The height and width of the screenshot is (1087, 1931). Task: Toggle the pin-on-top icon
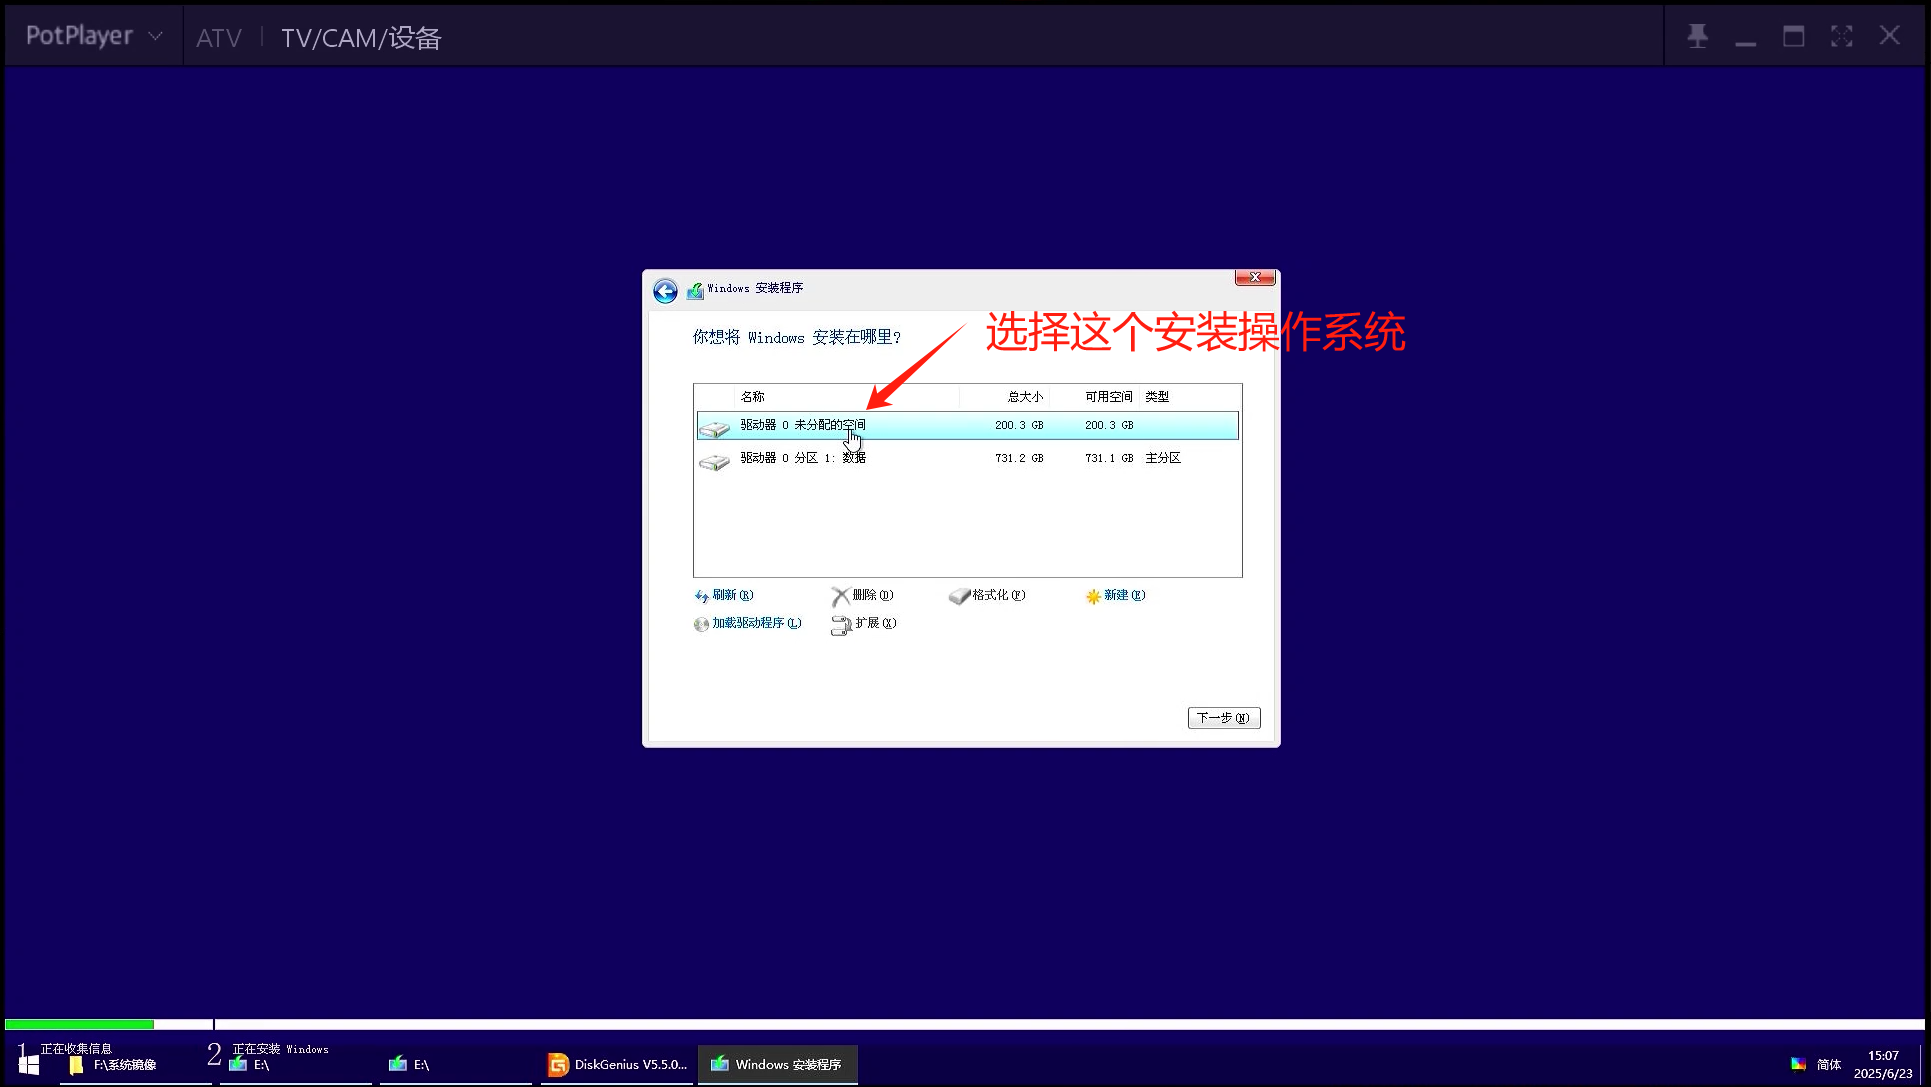[x=1697, y=36]
